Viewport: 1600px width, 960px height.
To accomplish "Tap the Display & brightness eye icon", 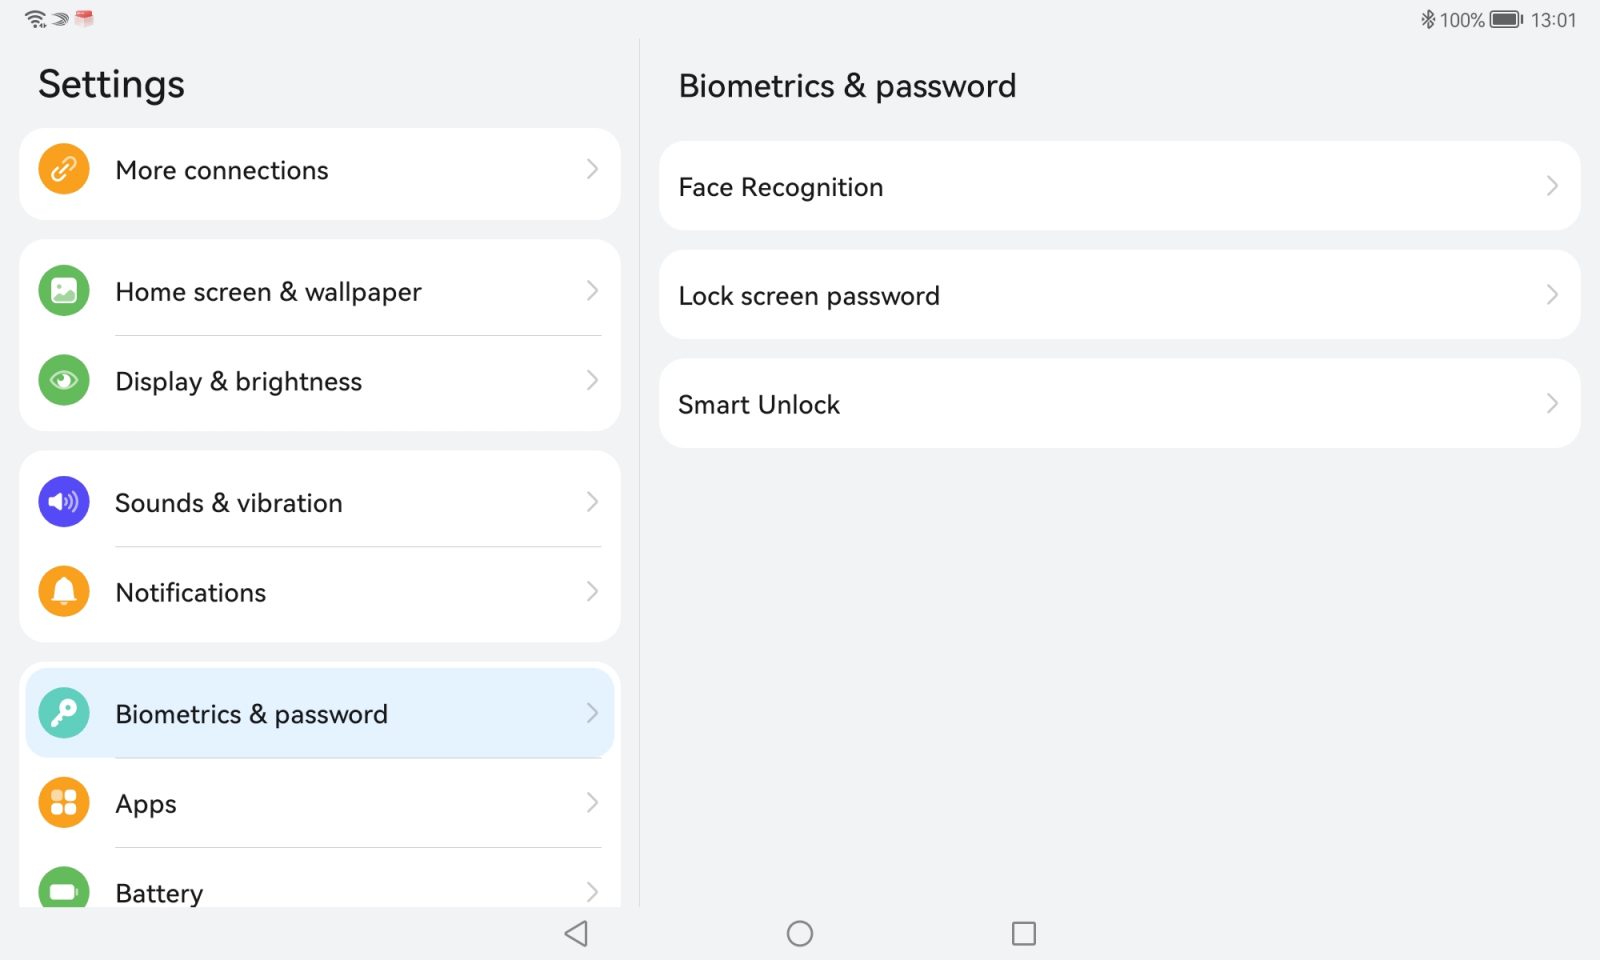I will point(64,381).
